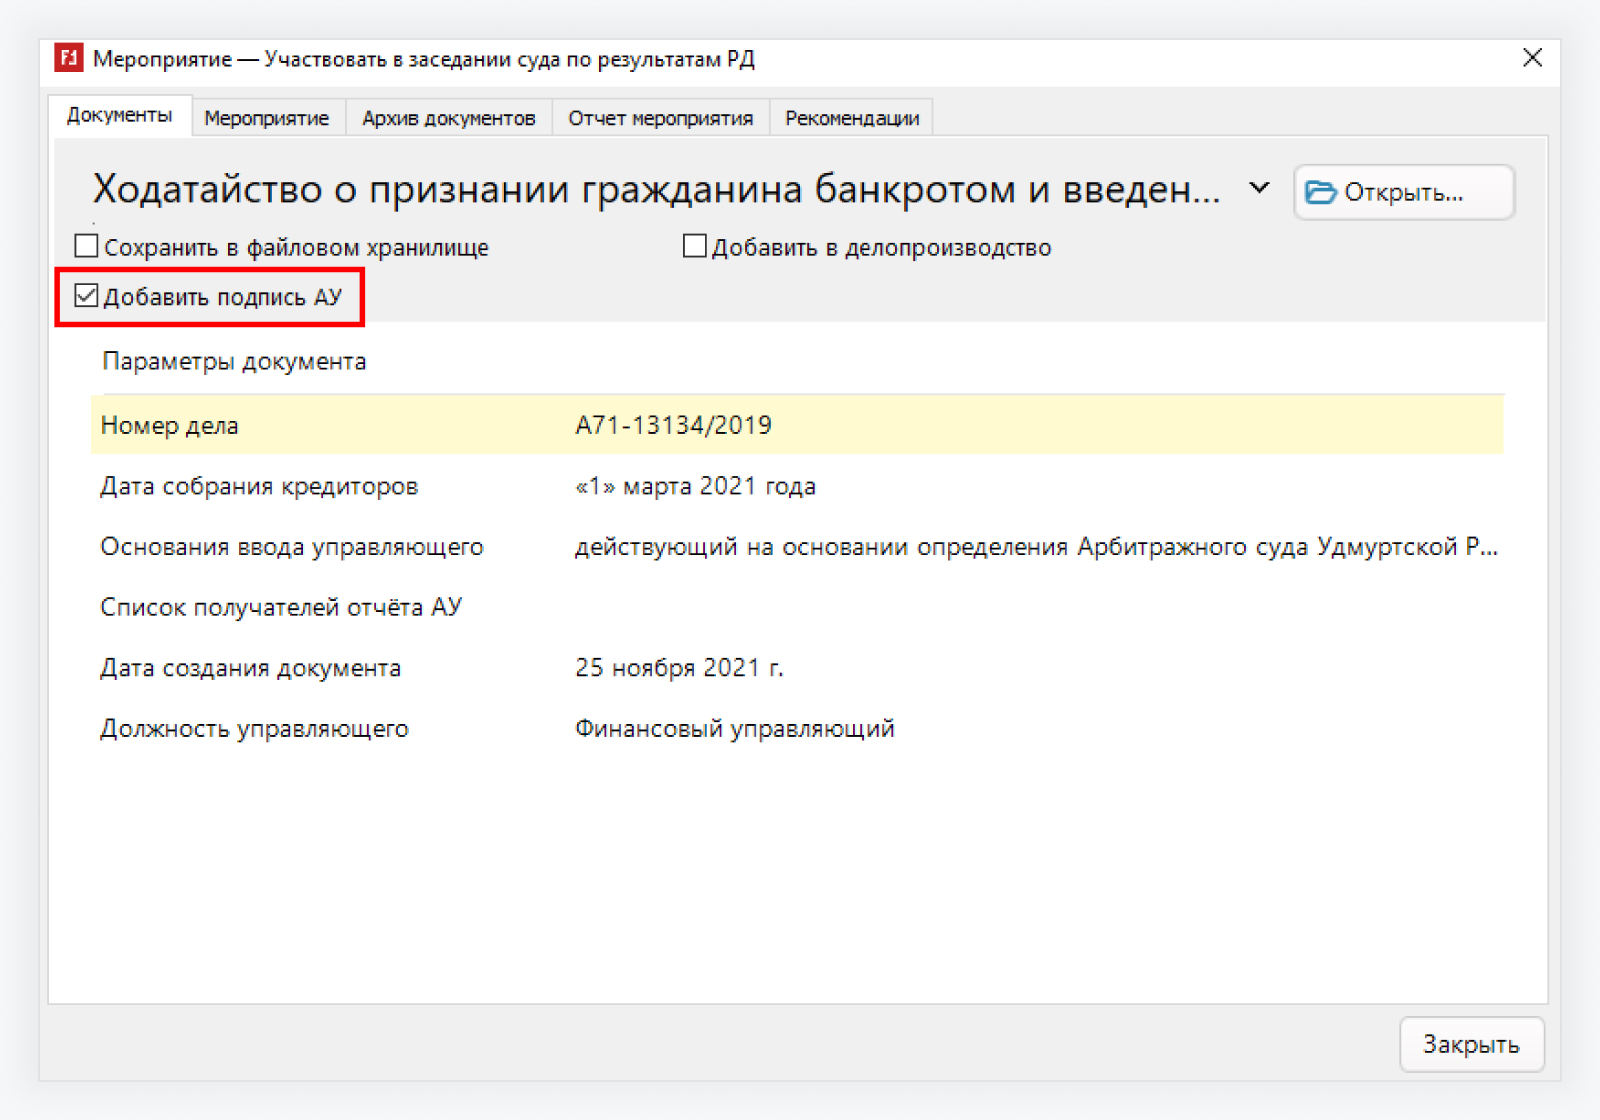Select the Номер дела row label
The width and height of the screenshot is (1600, 1120).
(169, 425)
